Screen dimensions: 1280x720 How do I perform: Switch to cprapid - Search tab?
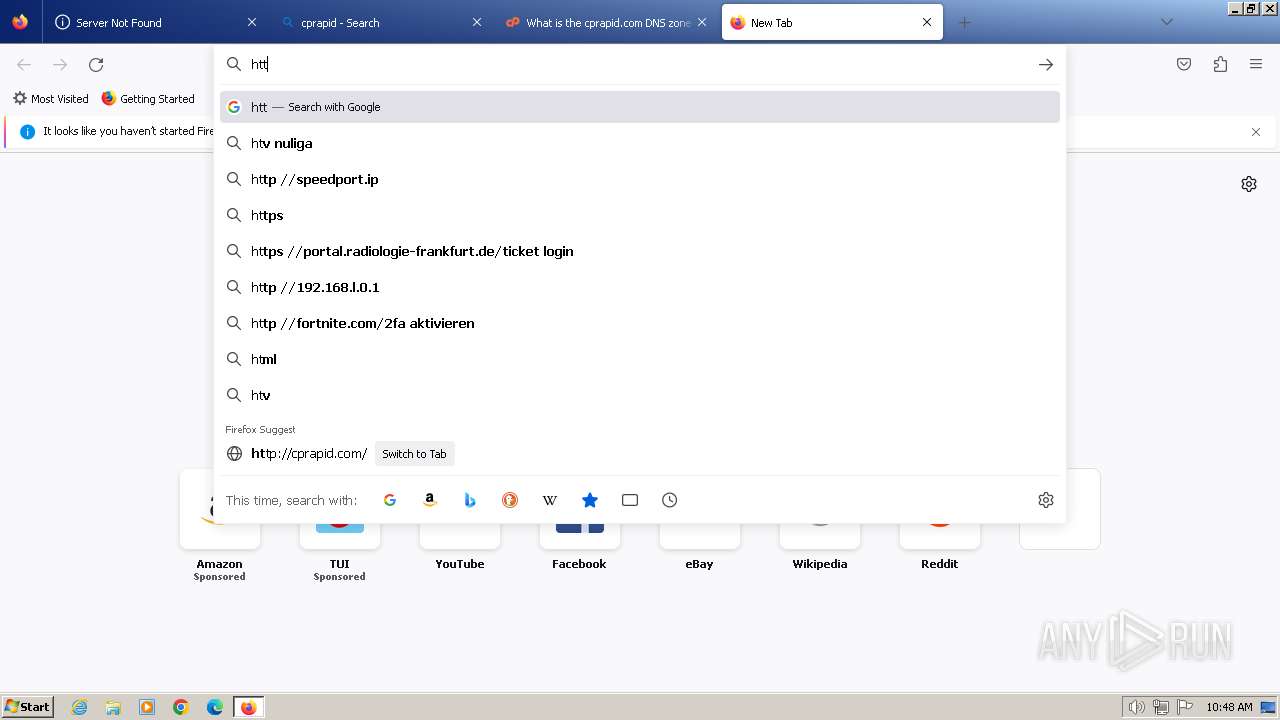click(x=382, y=22)
